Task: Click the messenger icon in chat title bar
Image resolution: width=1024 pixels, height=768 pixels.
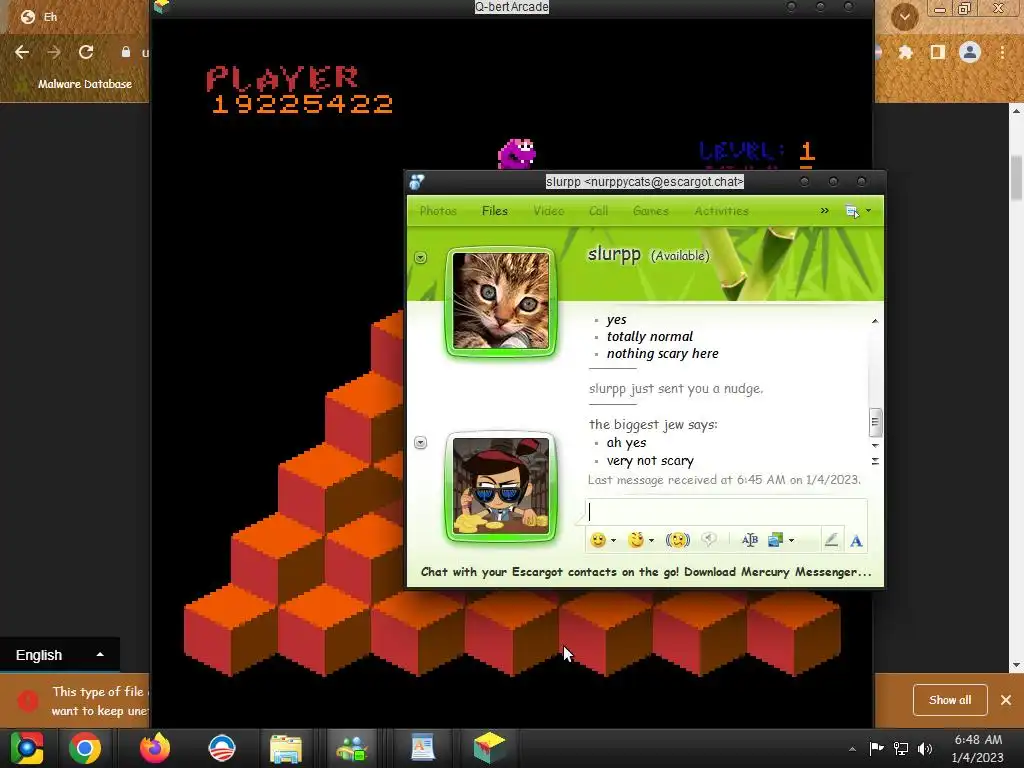Action: (x=417, y=182)
